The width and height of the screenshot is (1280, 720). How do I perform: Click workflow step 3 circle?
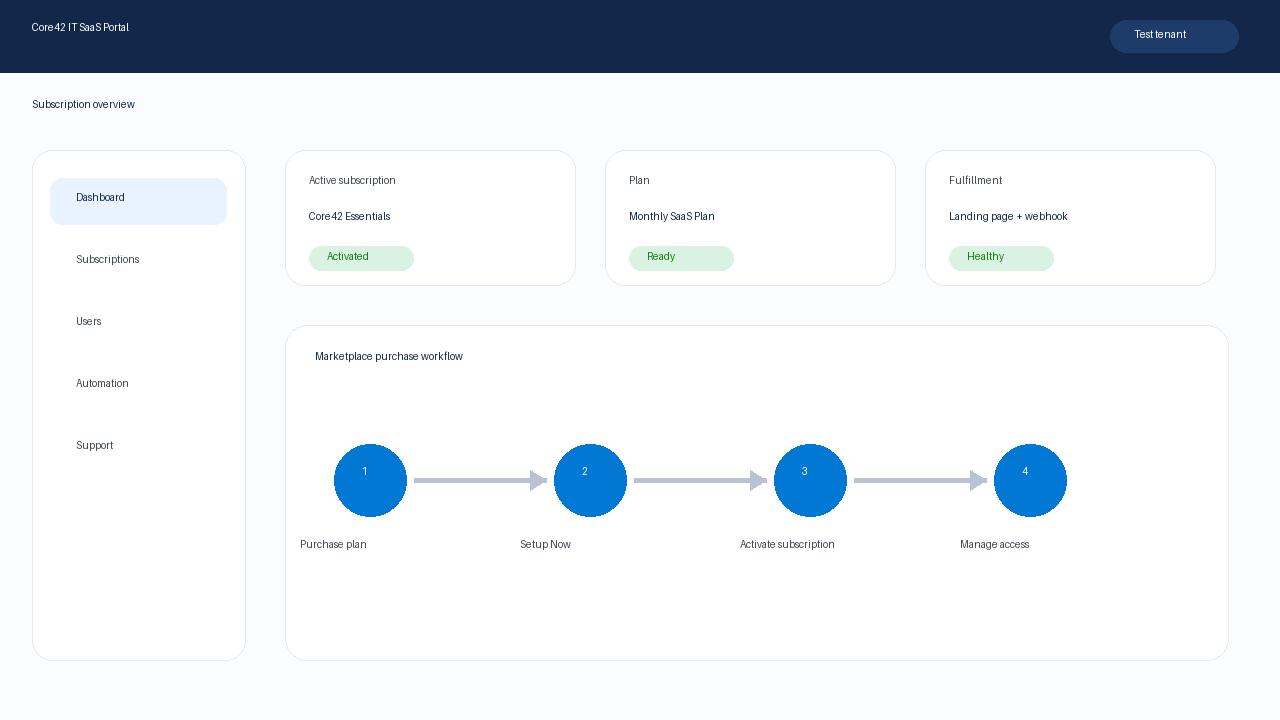[x=810, y=480]
